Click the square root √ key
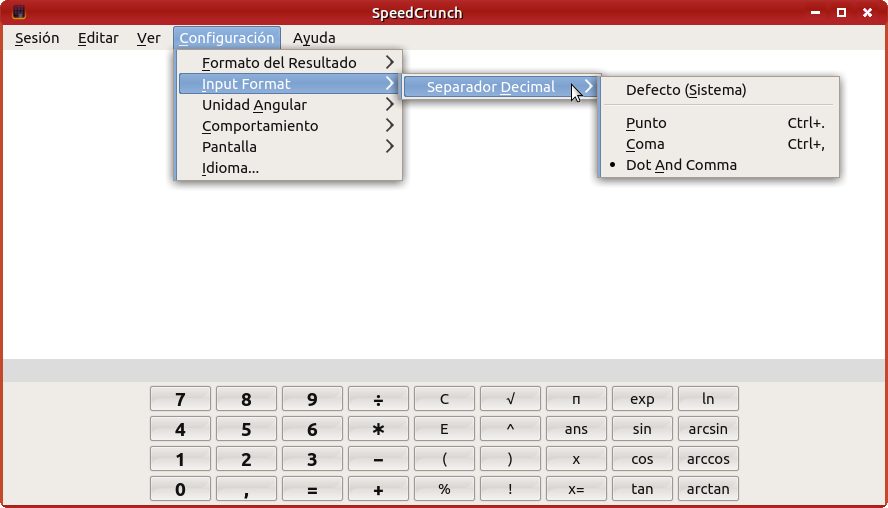 (x=510, y=399)
